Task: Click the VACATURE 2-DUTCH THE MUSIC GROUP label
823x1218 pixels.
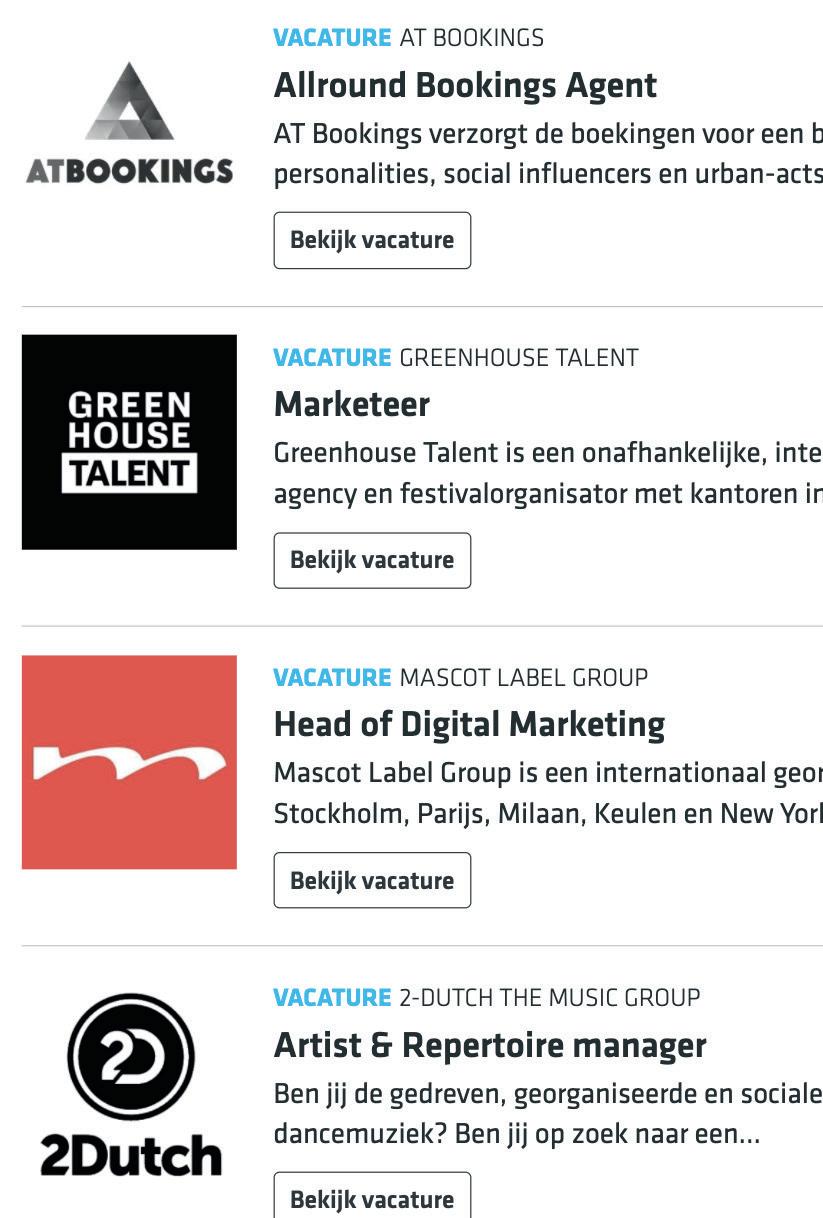Action: pyautogui.click(x=486, y=998)
